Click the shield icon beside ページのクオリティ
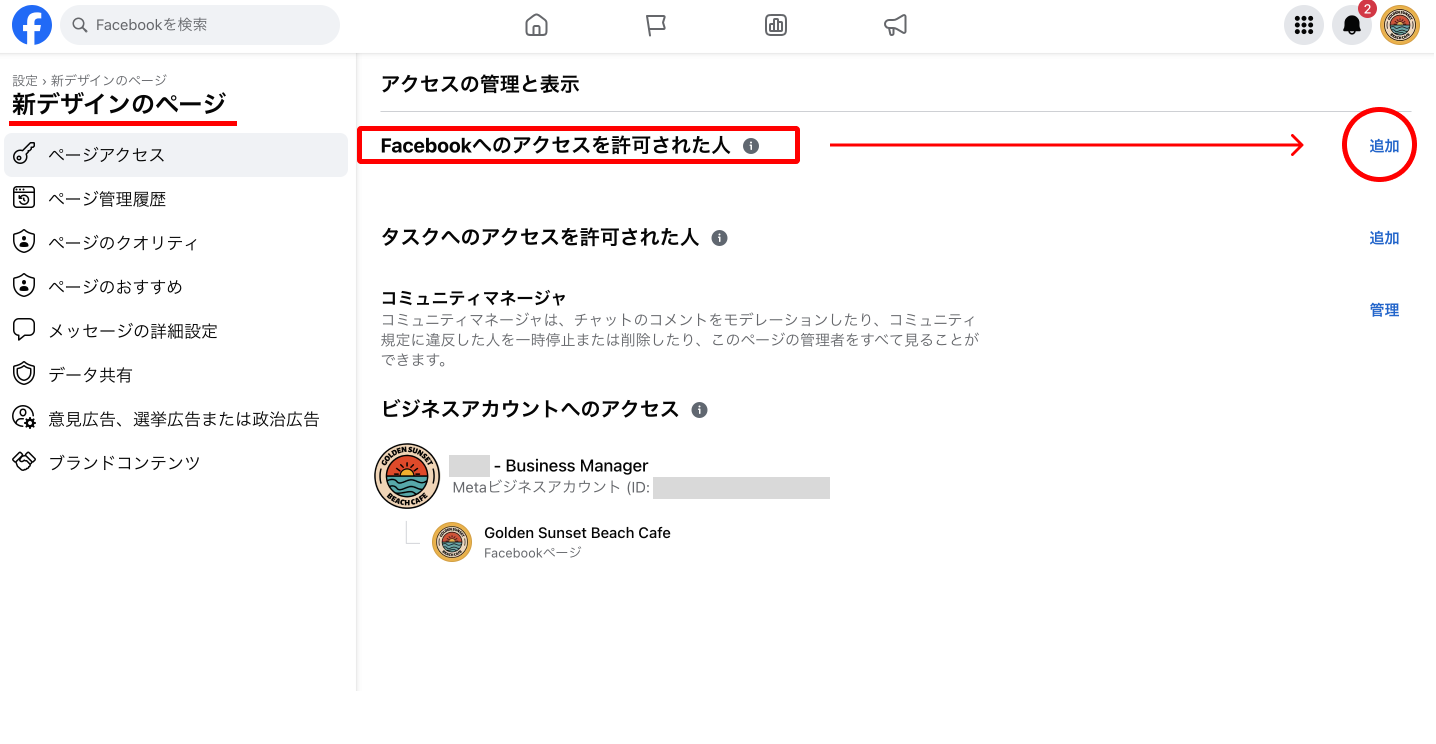The width and height of the screenshot is (1436, 744). click(24, 242)
